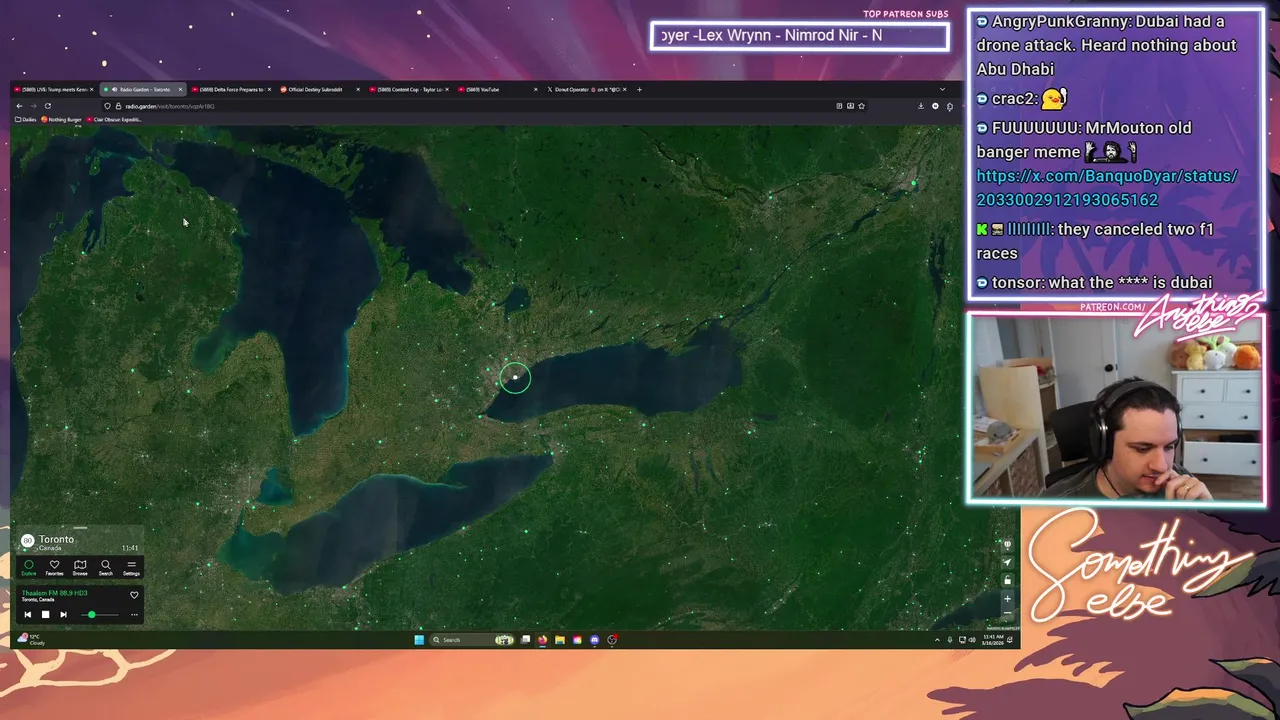The image size is (1280, 720).
Task: Click the locate me arrow icon
Action: click(x=1008, y=562)
